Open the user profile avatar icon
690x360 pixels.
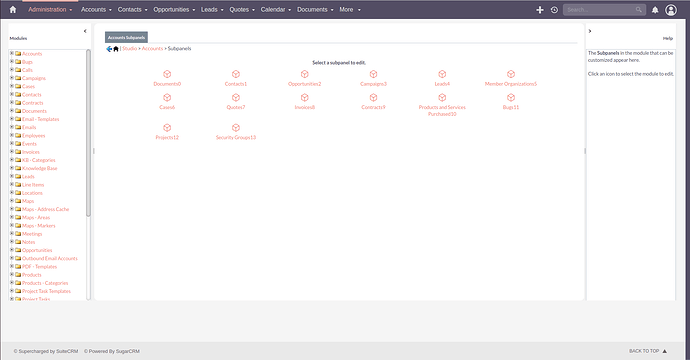point(671,10)
